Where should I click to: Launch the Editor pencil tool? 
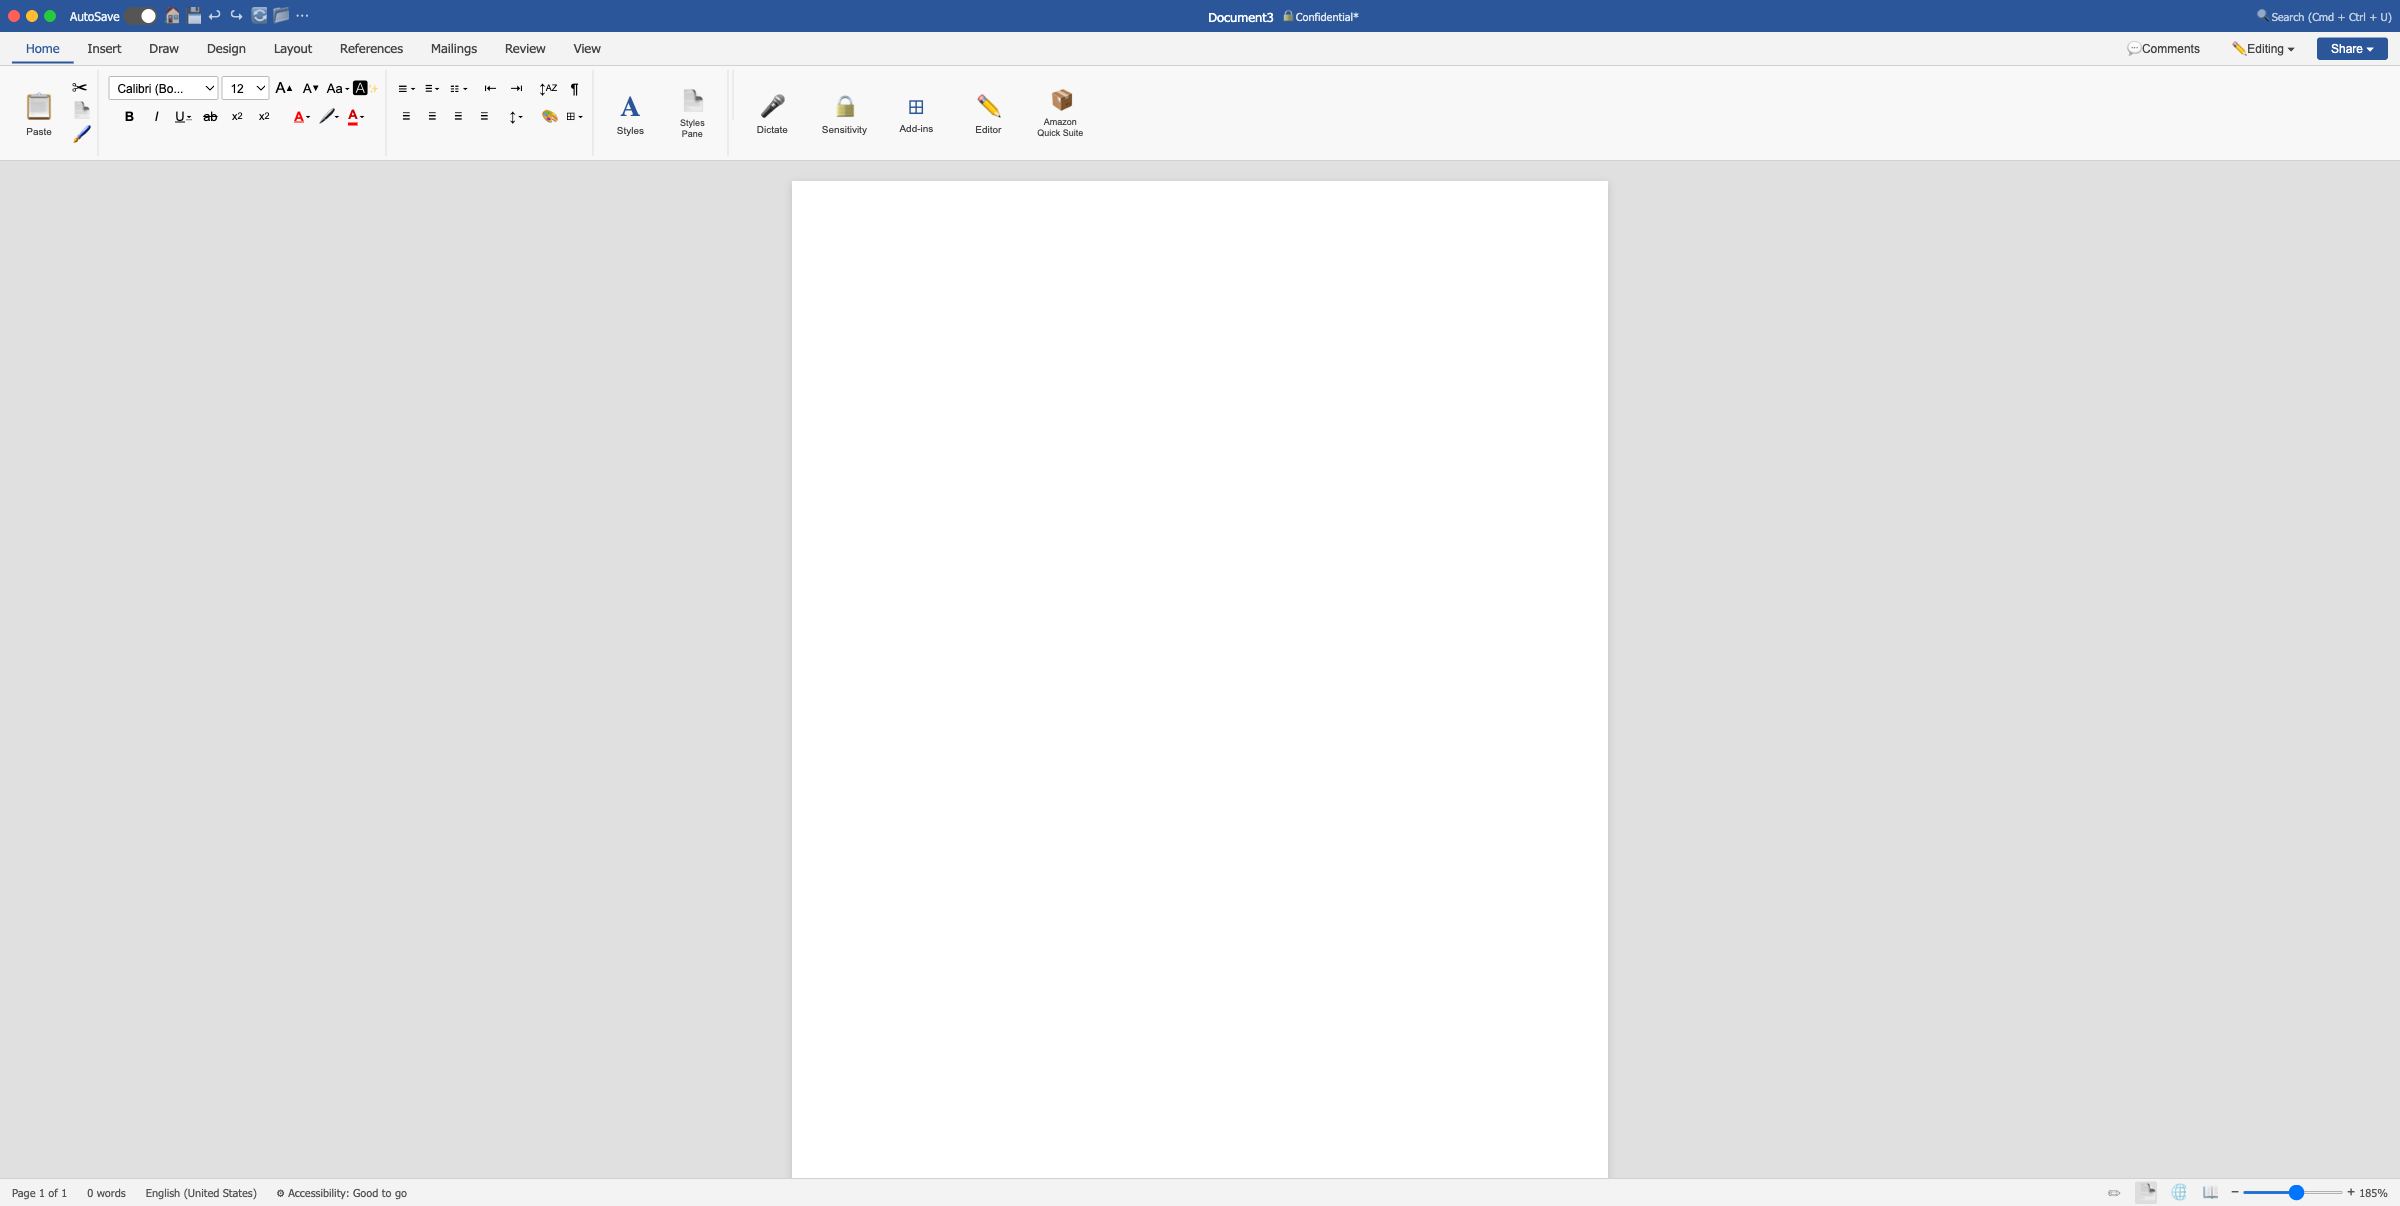tap(988, 112)
